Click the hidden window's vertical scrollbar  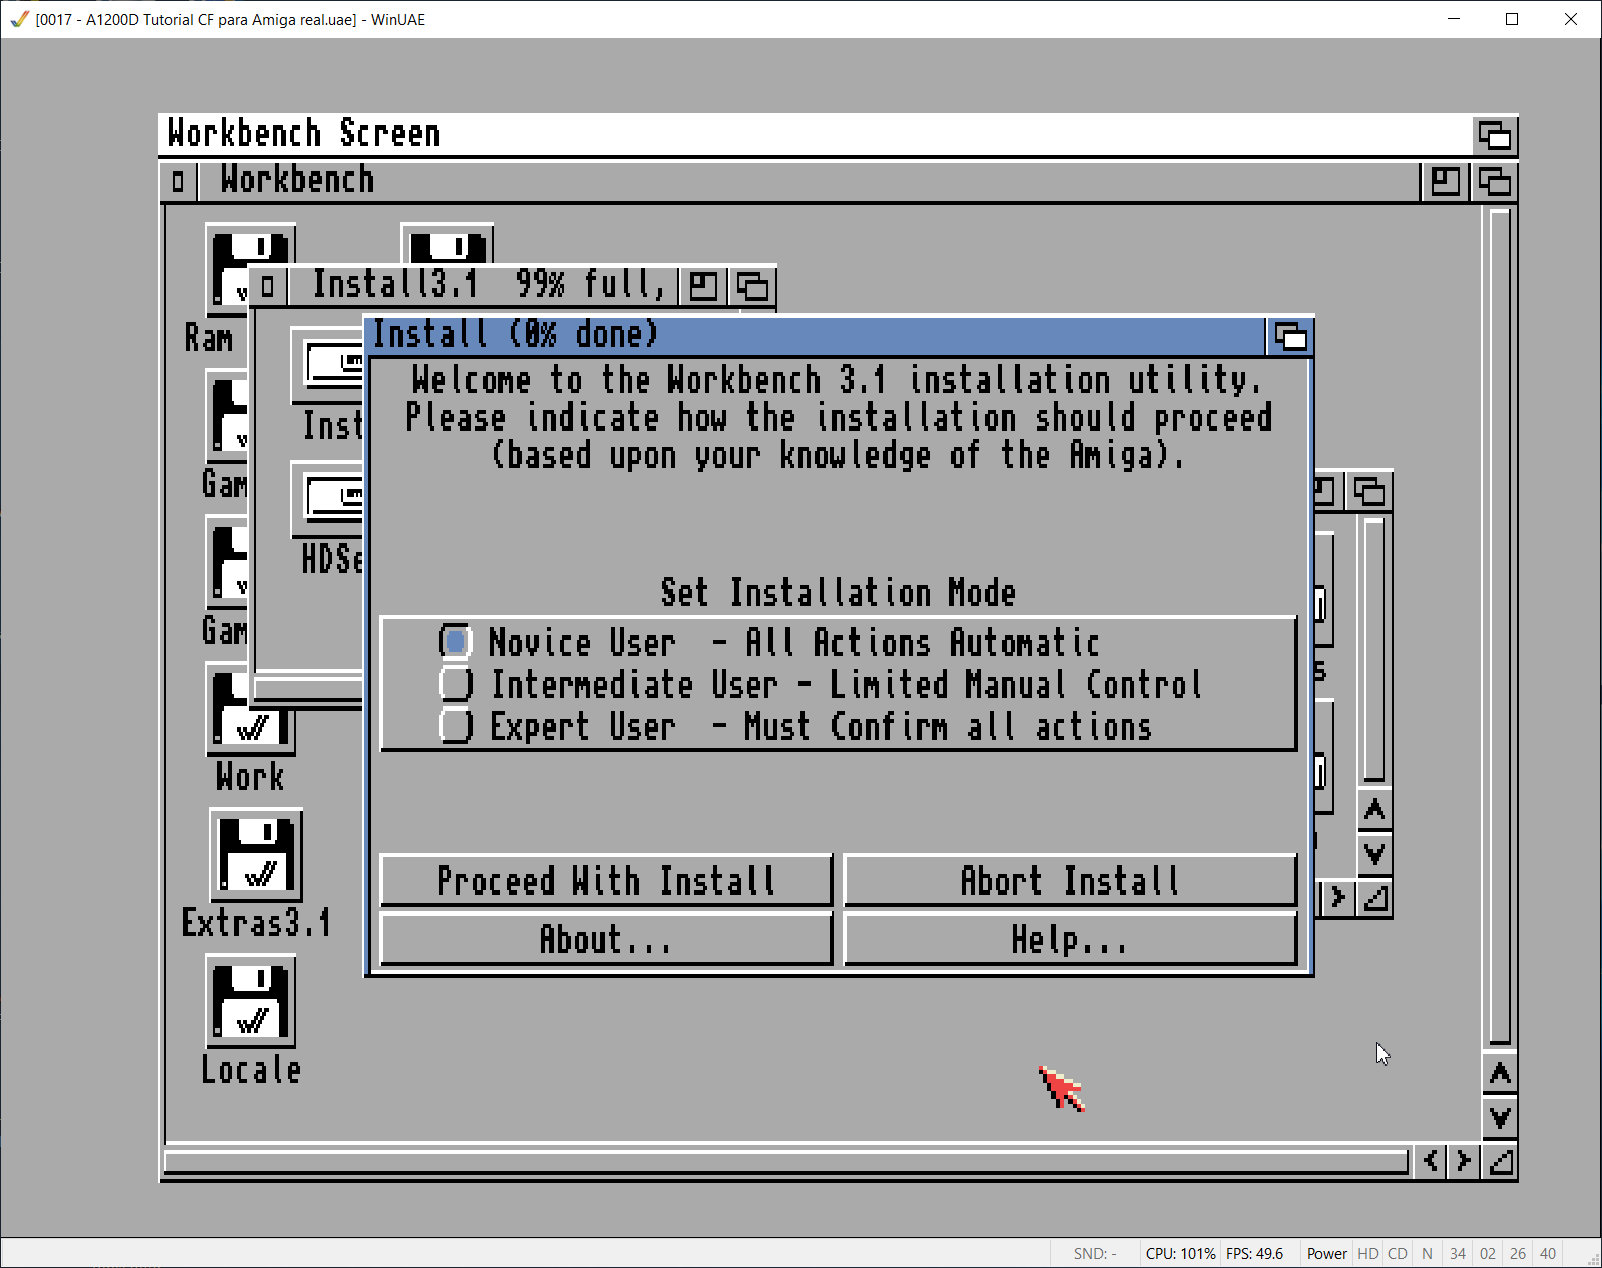click(1374, 650)
